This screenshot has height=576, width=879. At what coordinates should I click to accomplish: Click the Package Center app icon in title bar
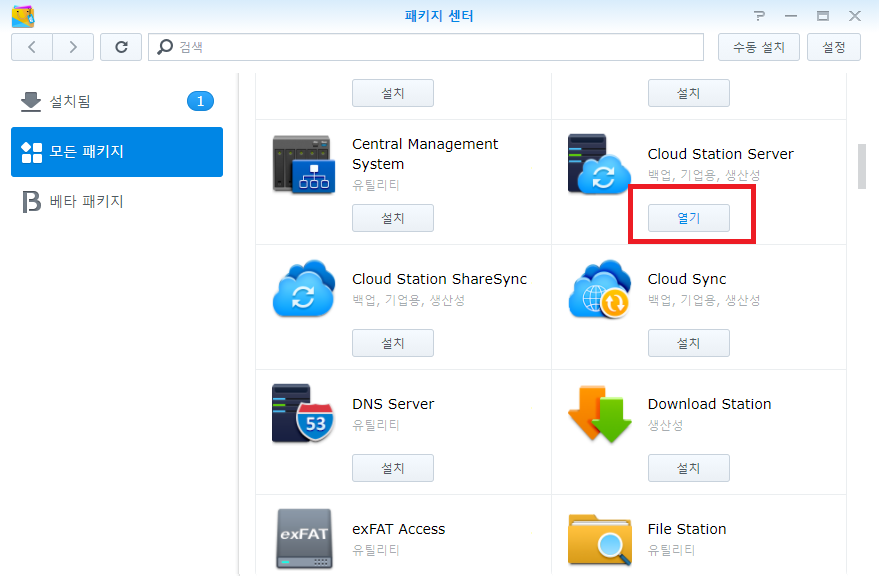pyautogui.click(x=23, y=16)
